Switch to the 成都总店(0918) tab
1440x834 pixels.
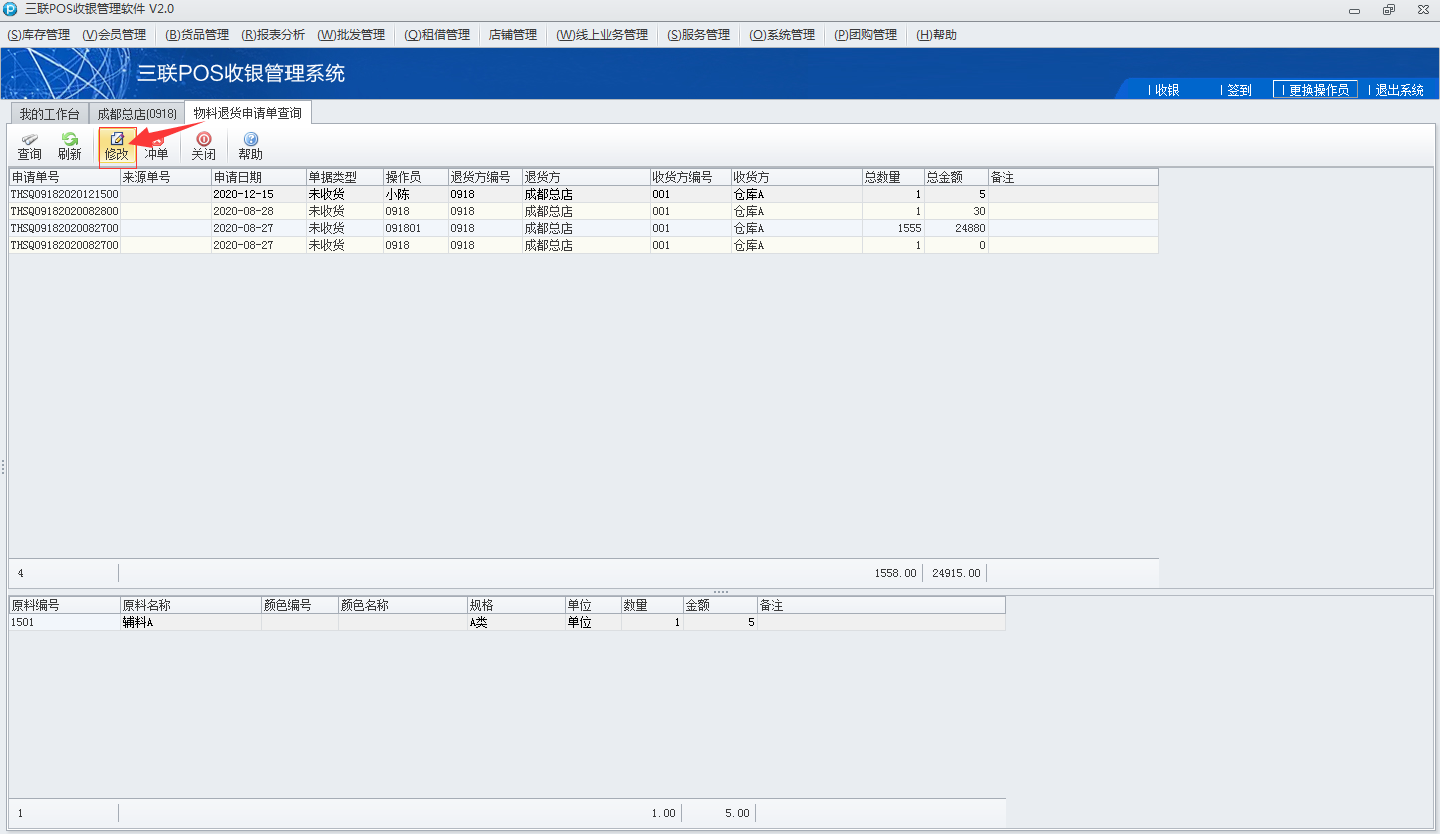pos(137,114)
